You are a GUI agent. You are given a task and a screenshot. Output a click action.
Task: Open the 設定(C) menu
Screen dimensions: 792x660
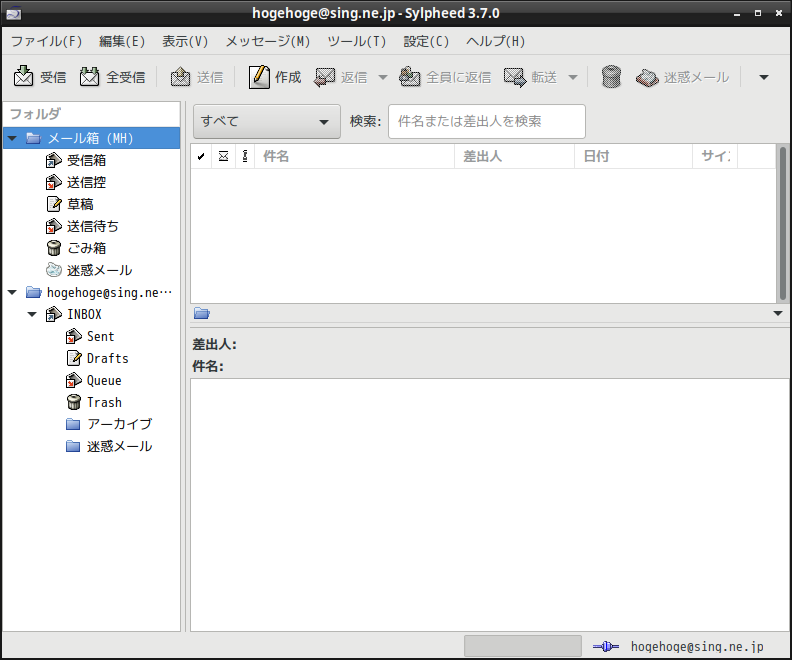(x=426, y=41)
